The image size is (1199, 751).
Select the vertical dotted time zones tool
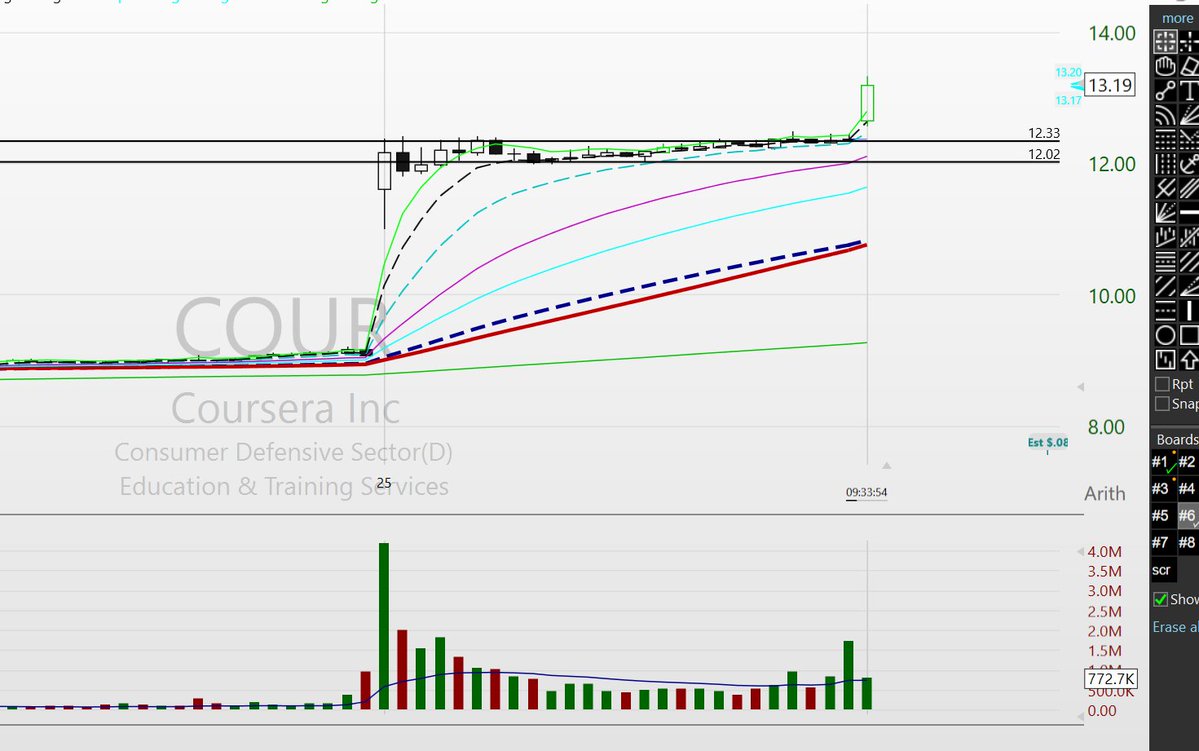click(x=1165, y=164)
